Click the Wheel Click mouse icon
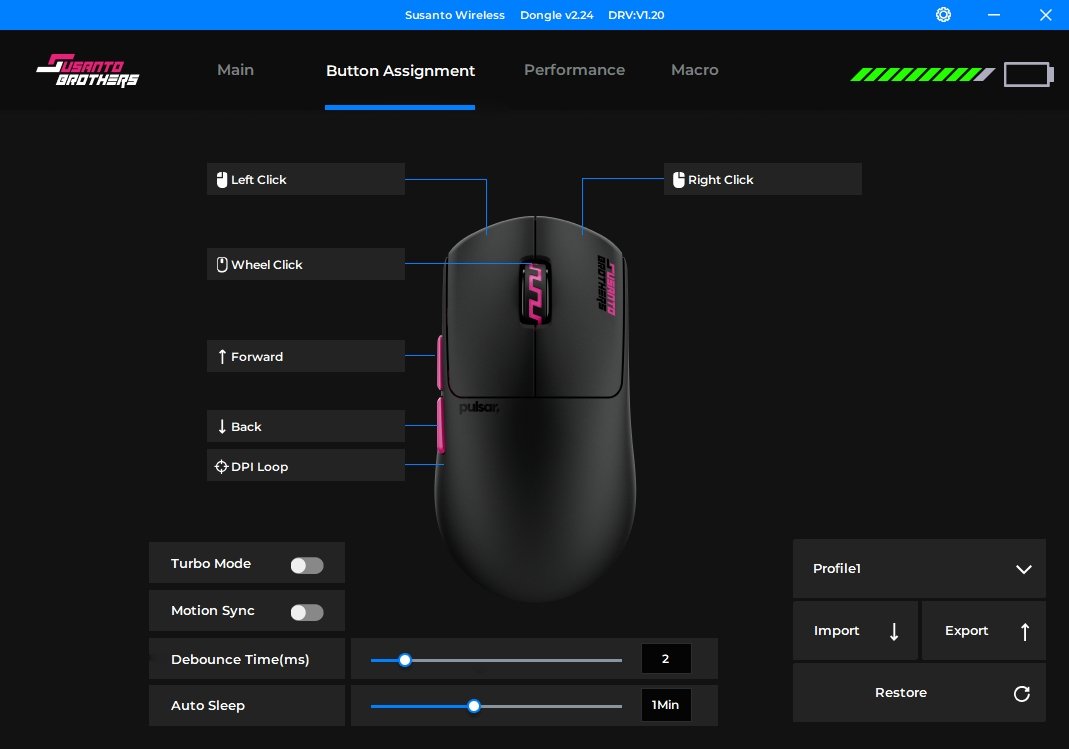Screen dimensions: 1069x749 (x=222, y=264)
